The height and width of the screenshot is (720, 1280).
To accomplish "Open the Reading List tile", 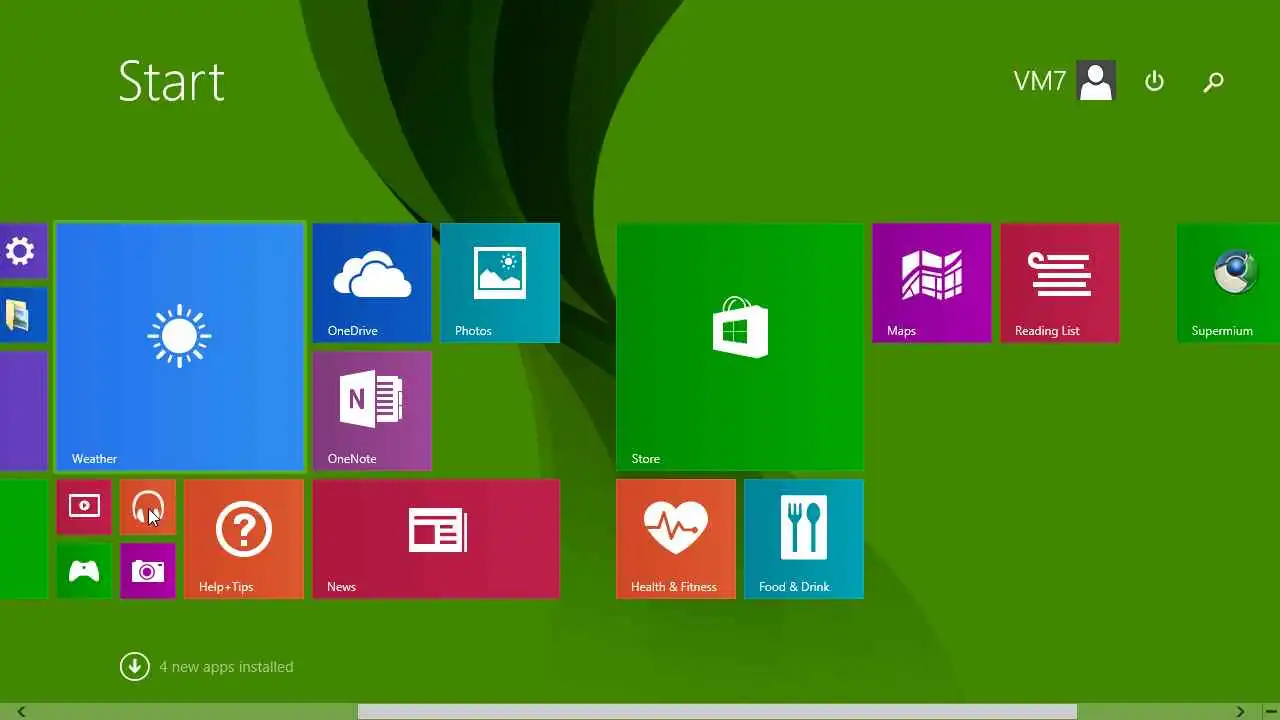I will click(1060, 283).
